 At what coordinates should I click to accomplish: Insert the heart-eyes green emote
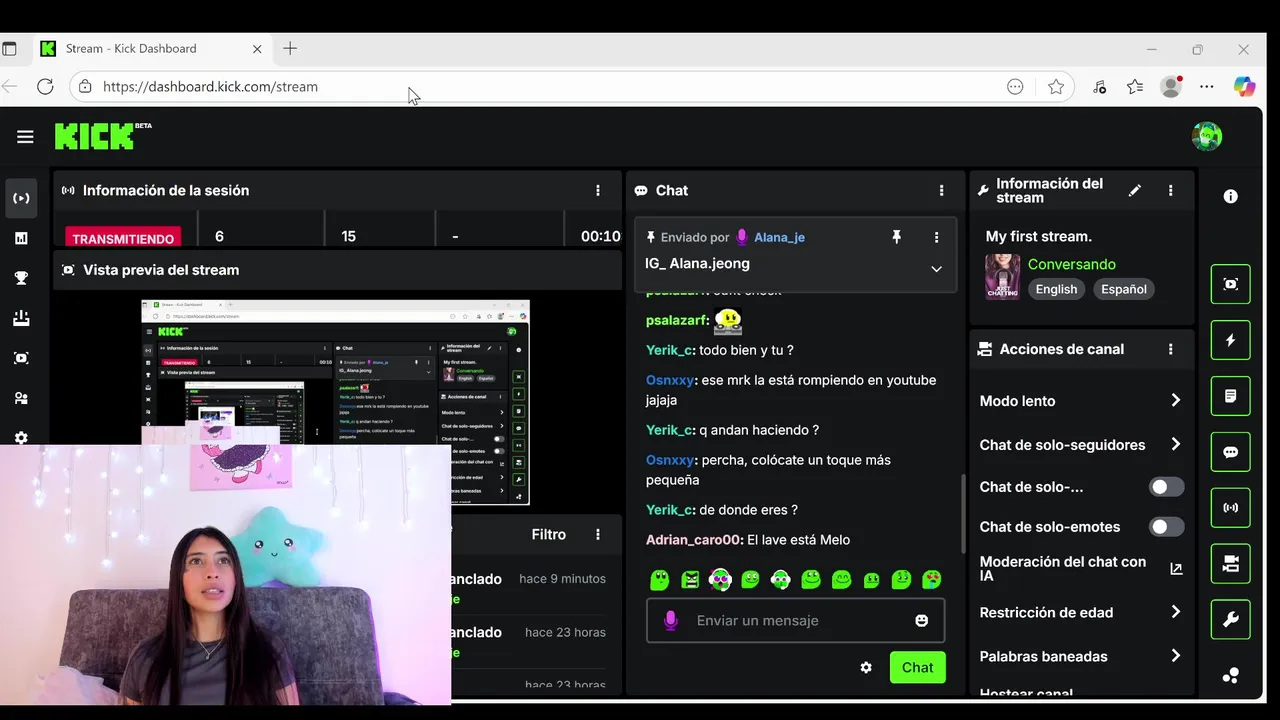pos(931,579)
